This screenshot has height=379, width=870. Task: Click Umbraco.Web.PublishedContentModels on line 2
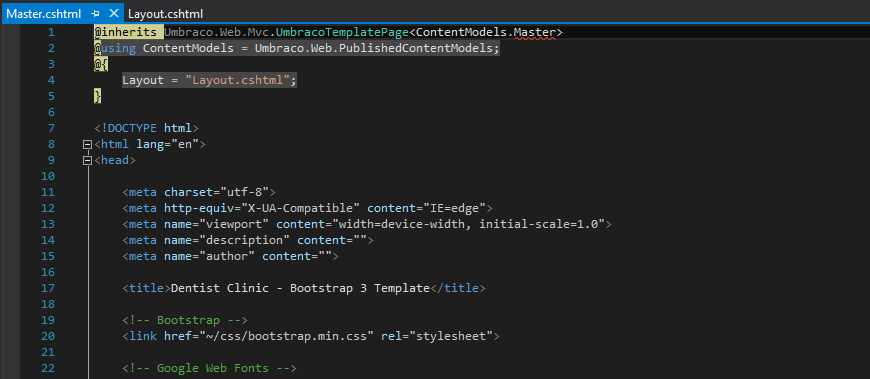point(373,48)
